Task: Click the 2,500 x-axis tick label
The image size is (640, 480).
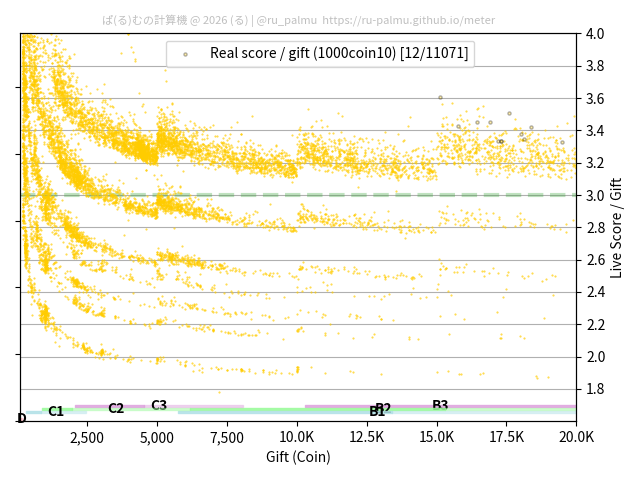Action: (x=87, y=437)
